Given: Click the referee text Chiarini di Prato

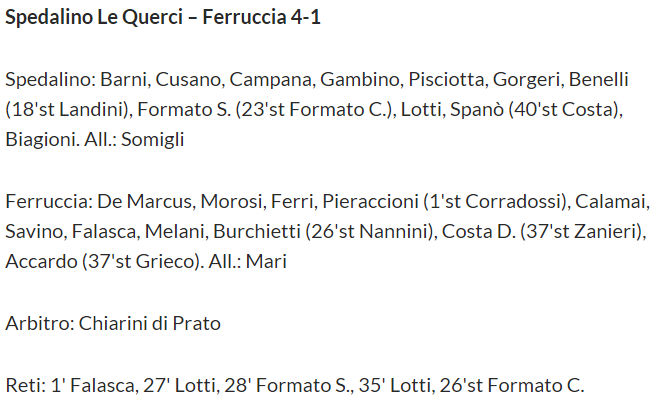Looking at the screenshot, I should click(x=150, y=324).
